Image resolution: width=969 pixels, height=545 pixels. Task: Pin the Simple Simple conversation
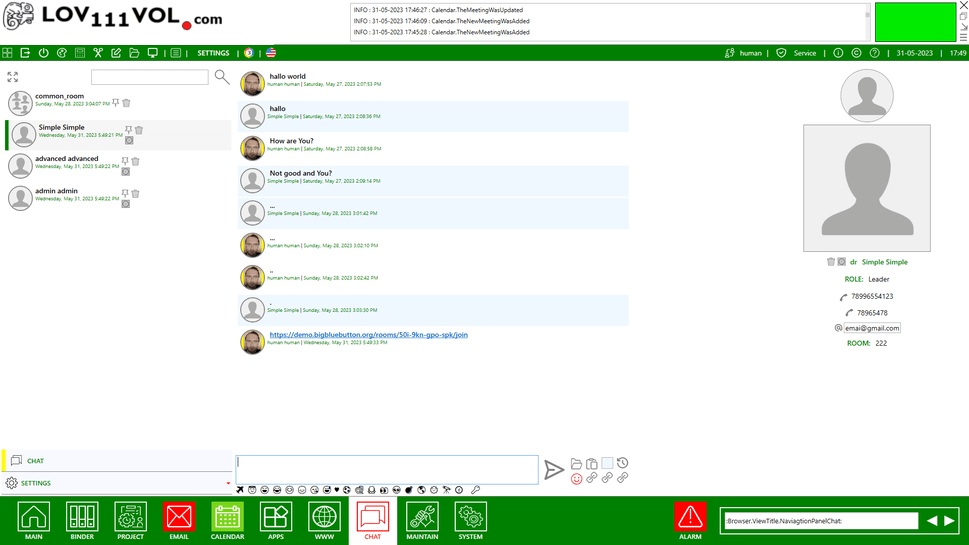point(129,130)
